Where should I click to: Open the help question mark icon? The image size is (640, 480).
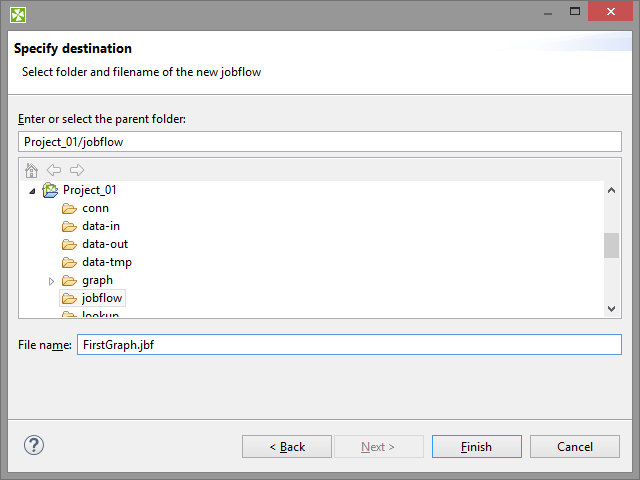(34, 446)
